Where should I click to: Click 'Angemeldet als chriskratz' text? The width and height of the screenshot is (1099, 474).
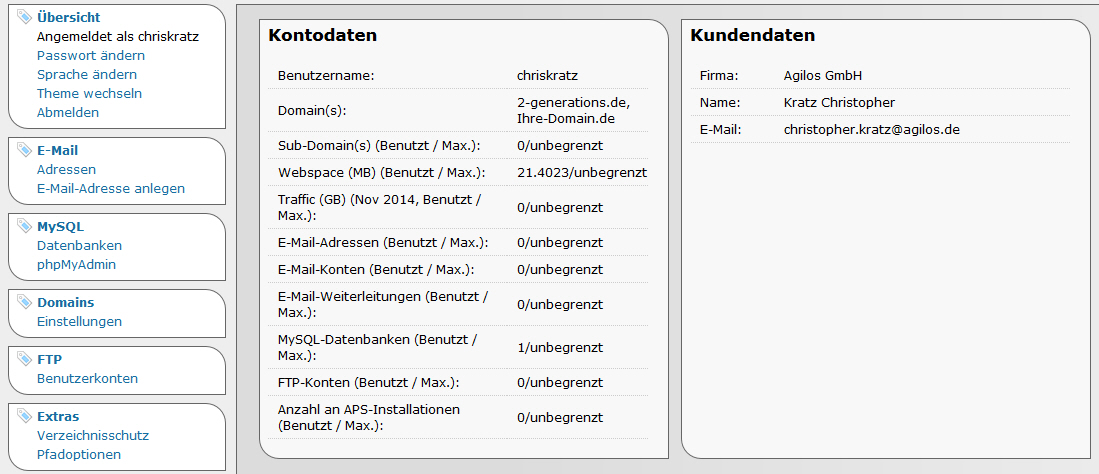point(118,36)
